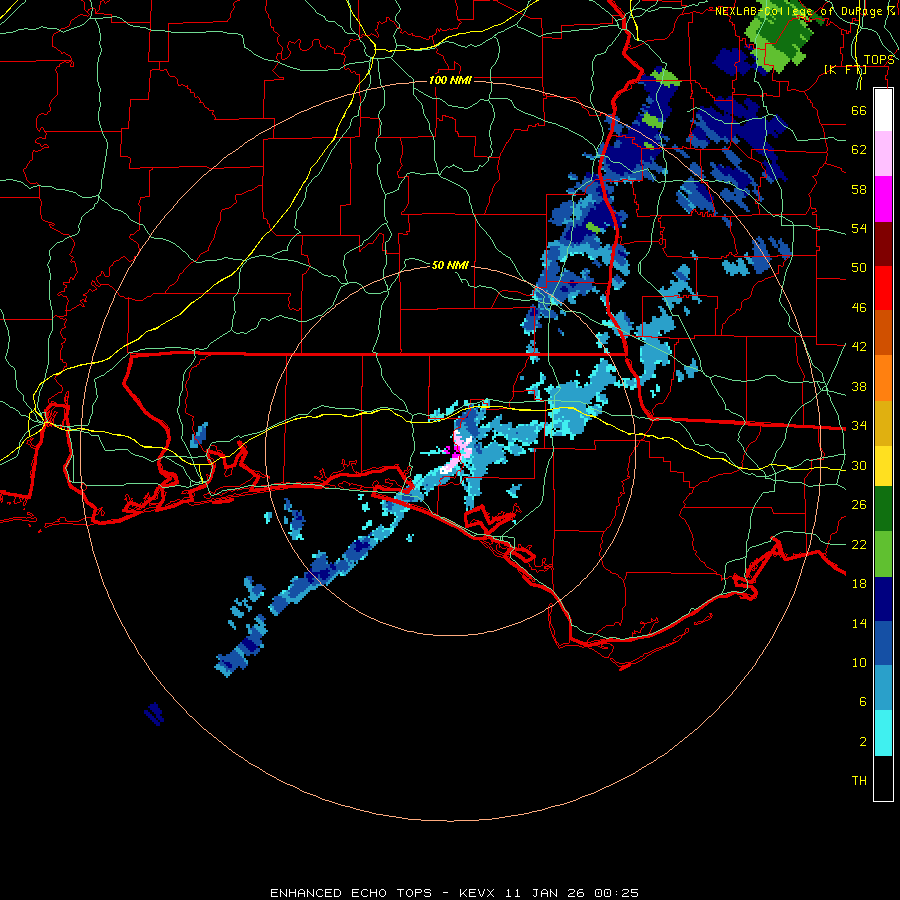Select the bright red legend swatch
The height and width of the screenshot is (900, 900).
(883, 288)
